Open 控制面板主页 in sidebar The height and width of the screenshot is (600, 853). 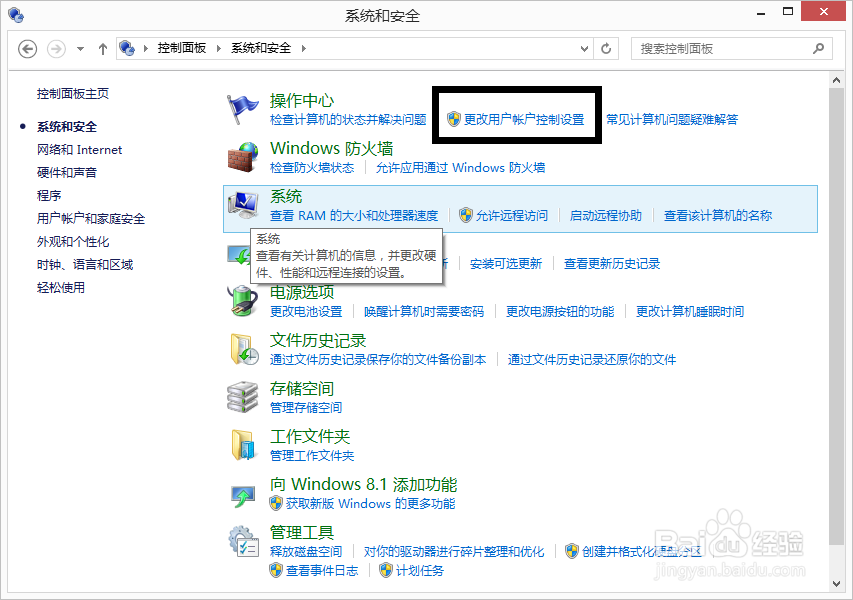(73, 94)
